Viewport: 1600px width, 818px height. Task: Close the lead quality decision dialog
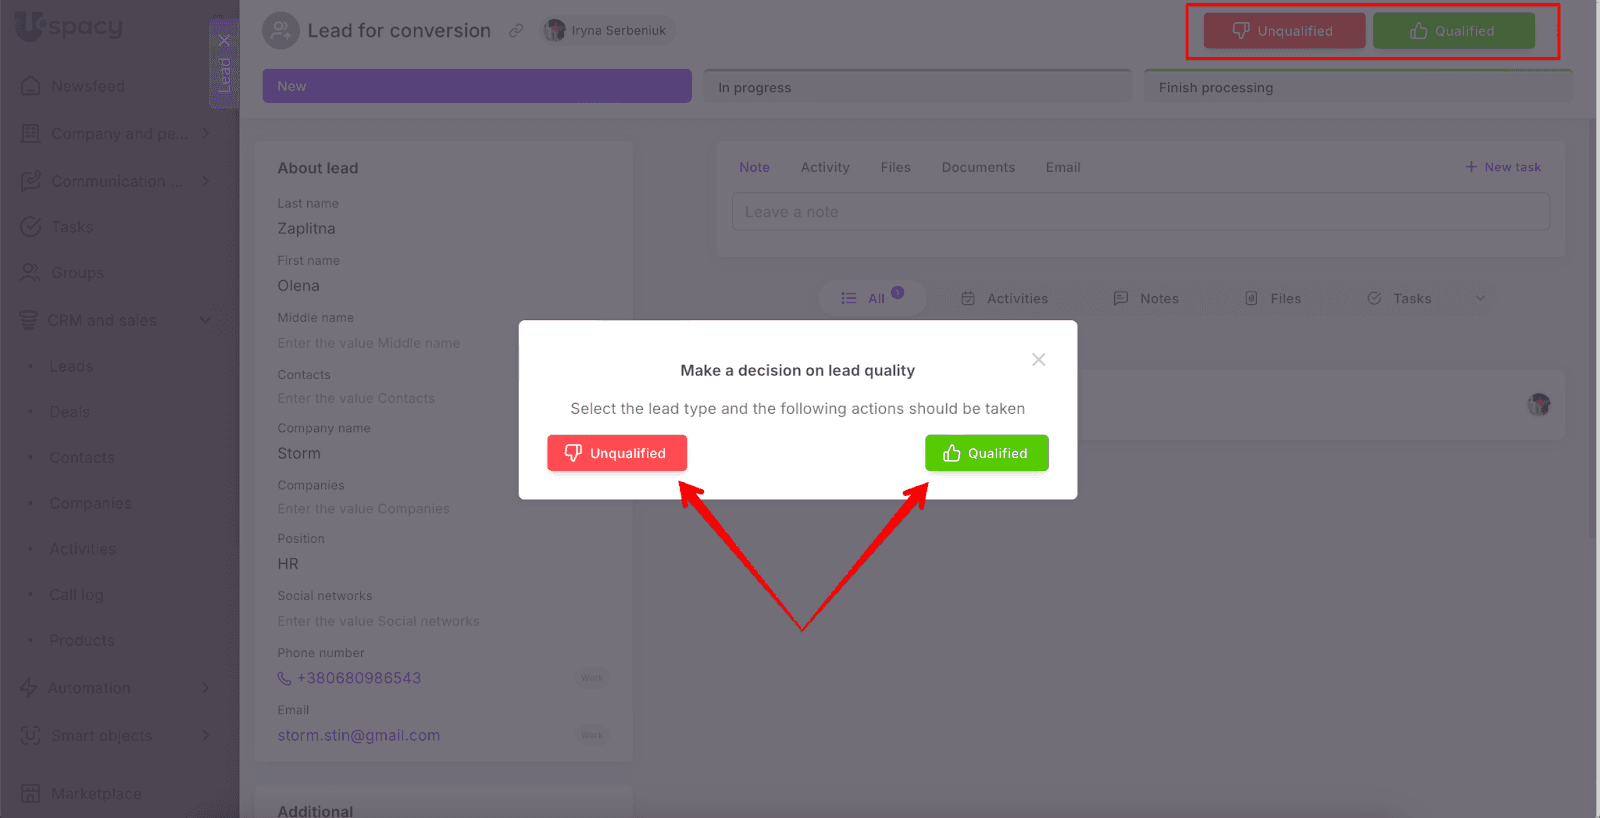(1039, 360)
